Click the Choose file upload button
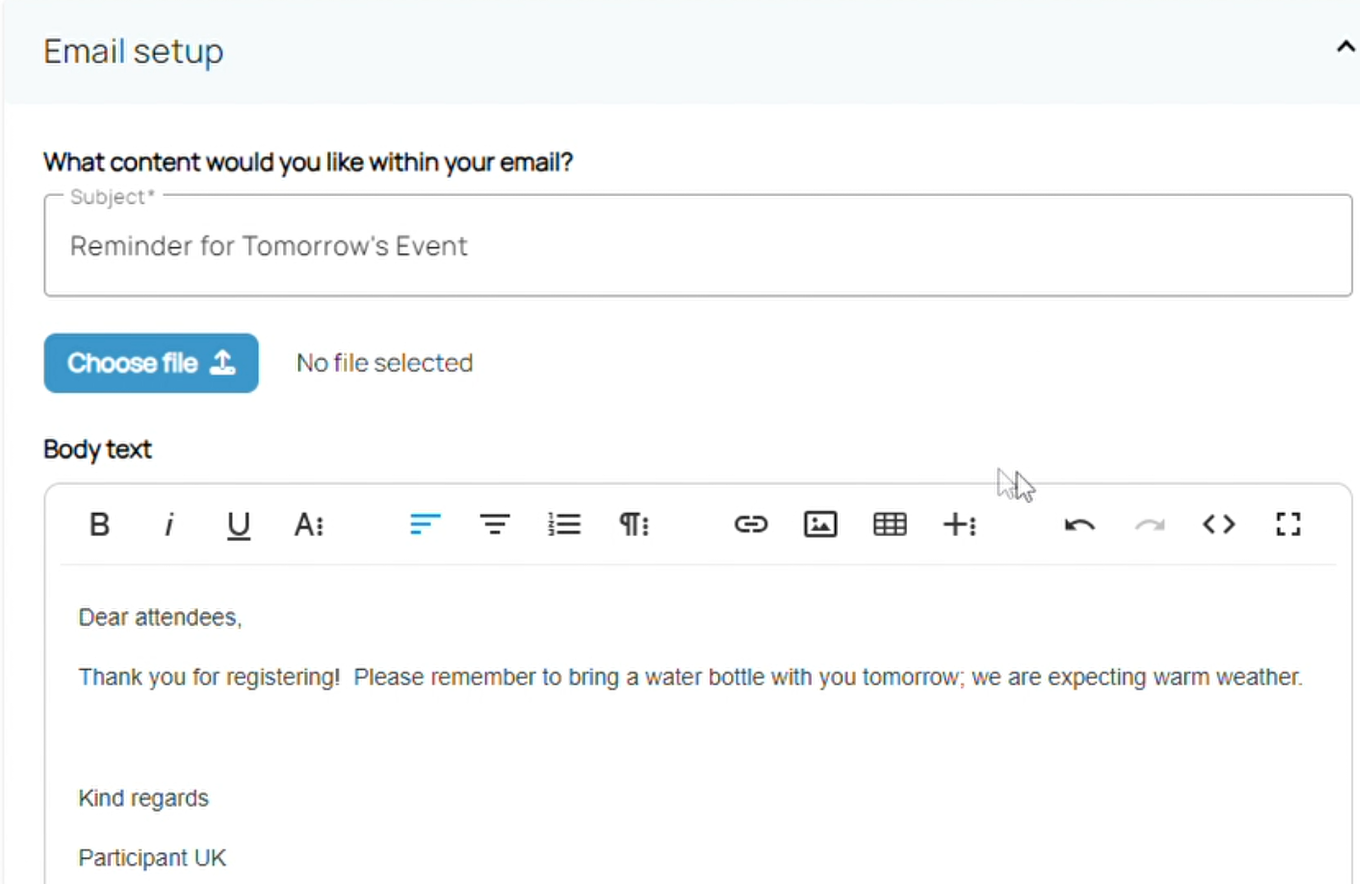The image size is (1360, 884). [x=151, y=363]
